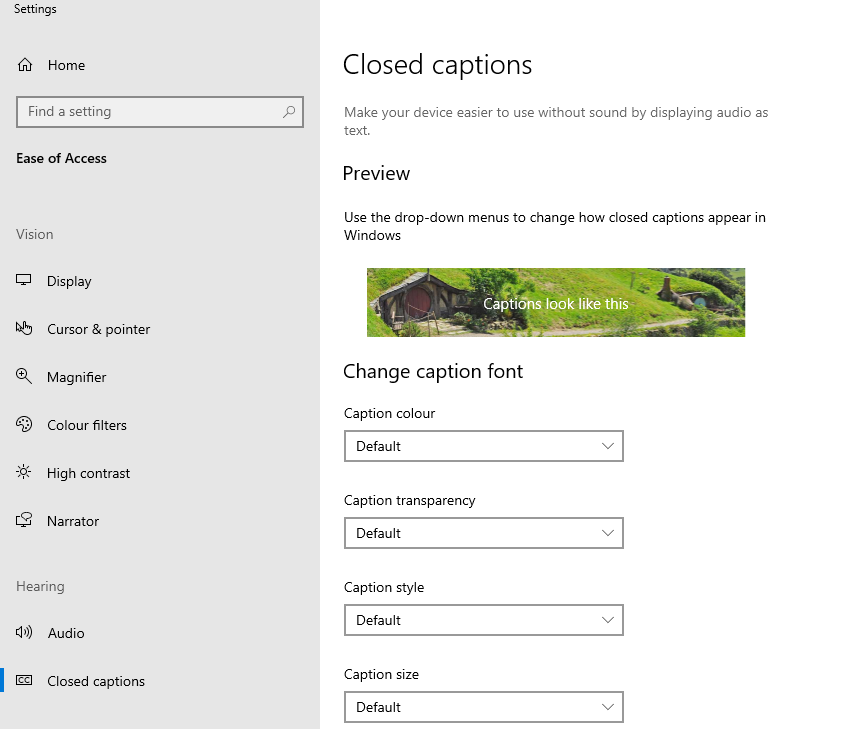Focus the Find a setting search box

click(160, 112)
